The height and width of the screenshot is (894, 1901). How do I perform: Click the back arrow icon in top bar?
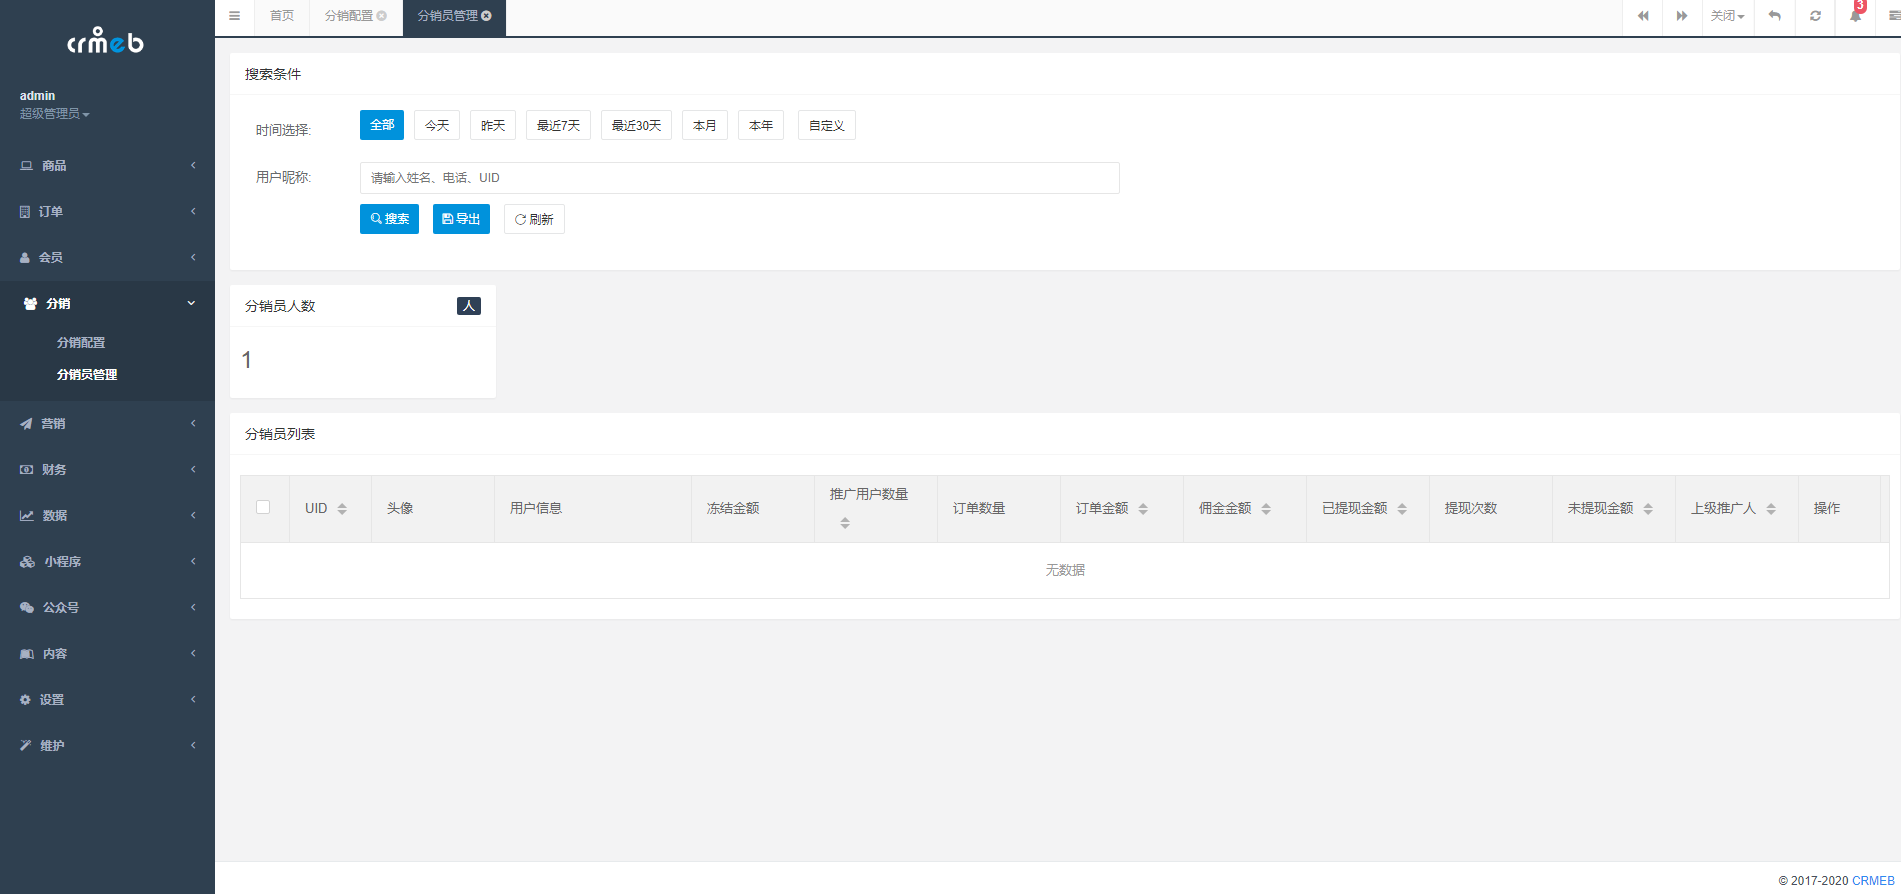1774,16
